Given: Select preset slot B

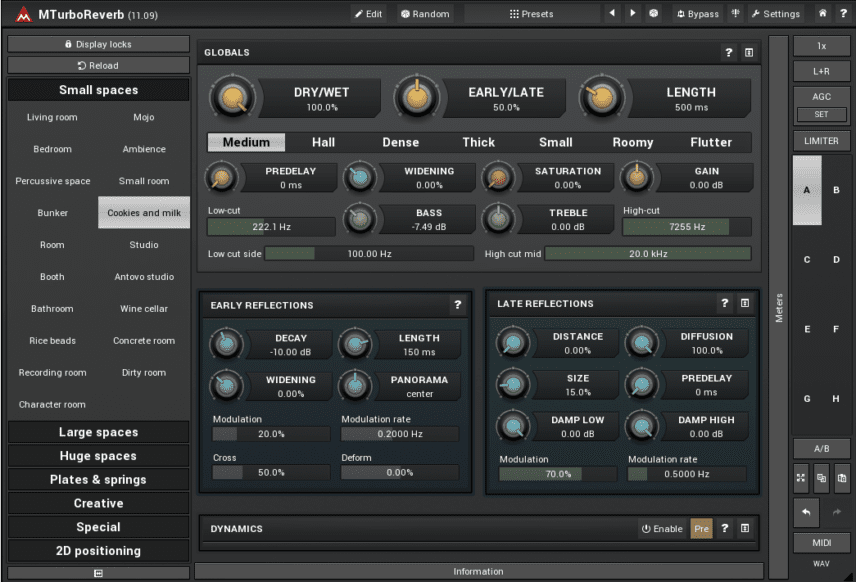Looking at the screenshot, I should click(836, 190).
